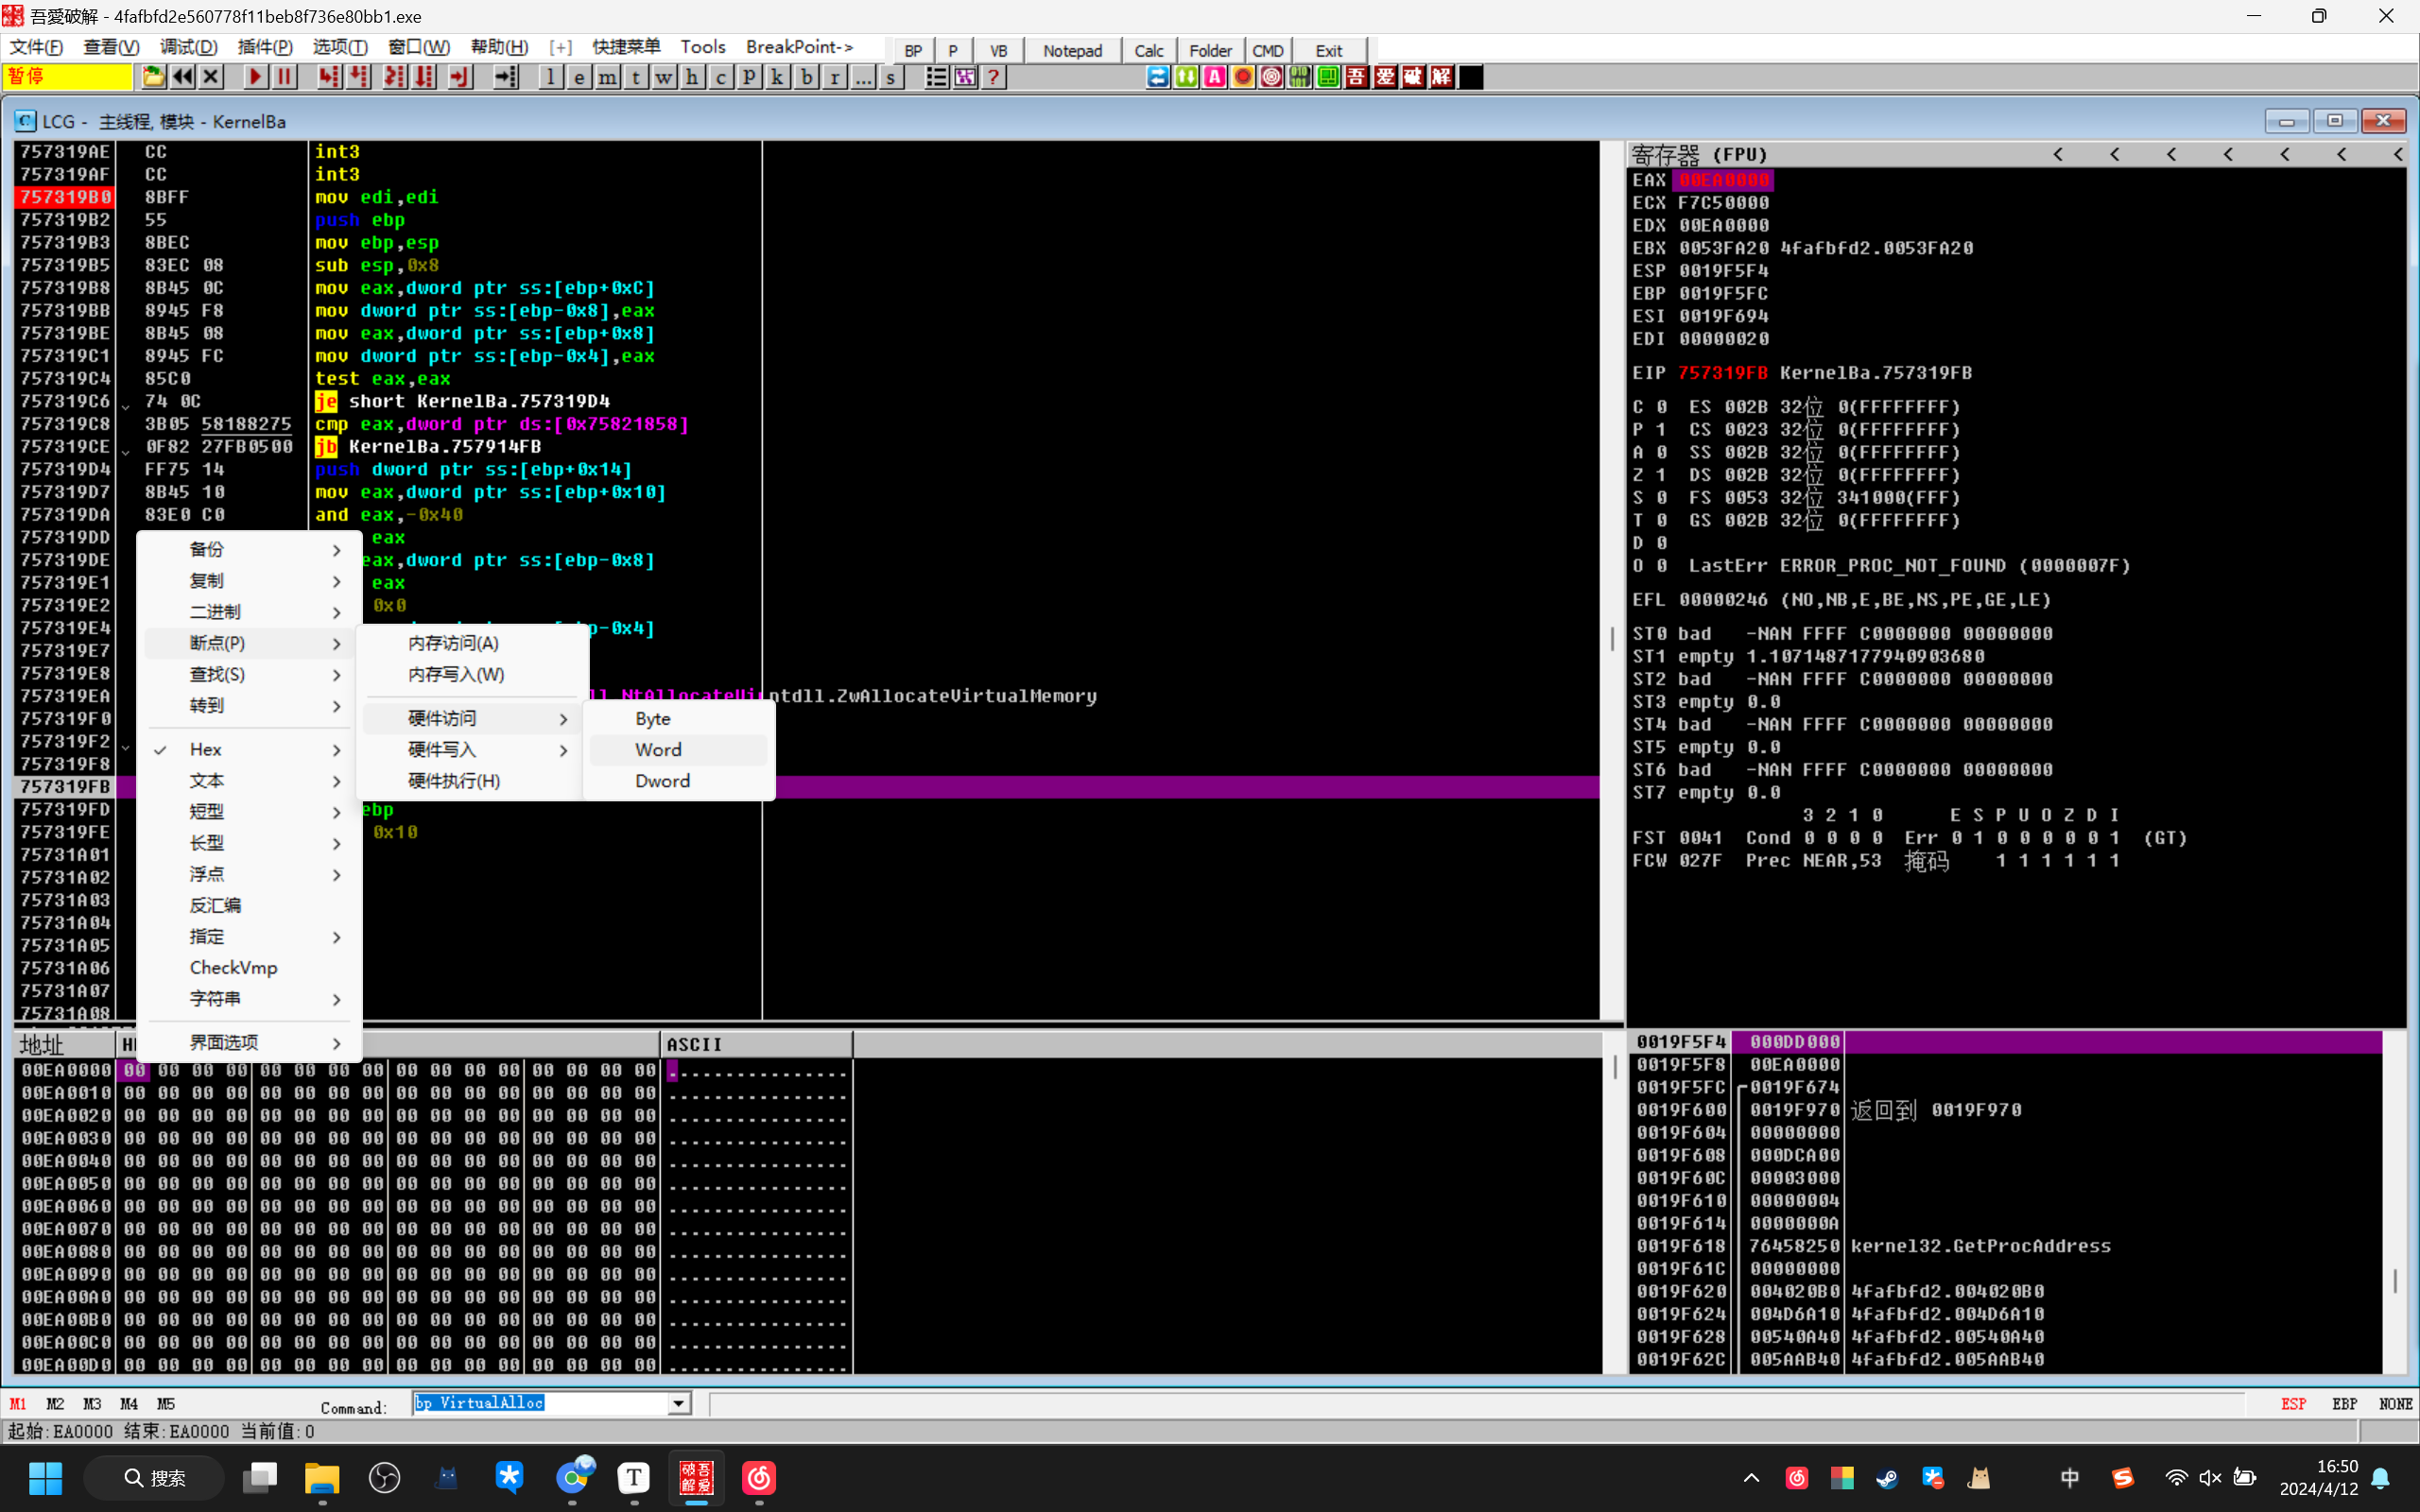
Task: Select Word in hardware access submenu
Action: tap(679, 749)
